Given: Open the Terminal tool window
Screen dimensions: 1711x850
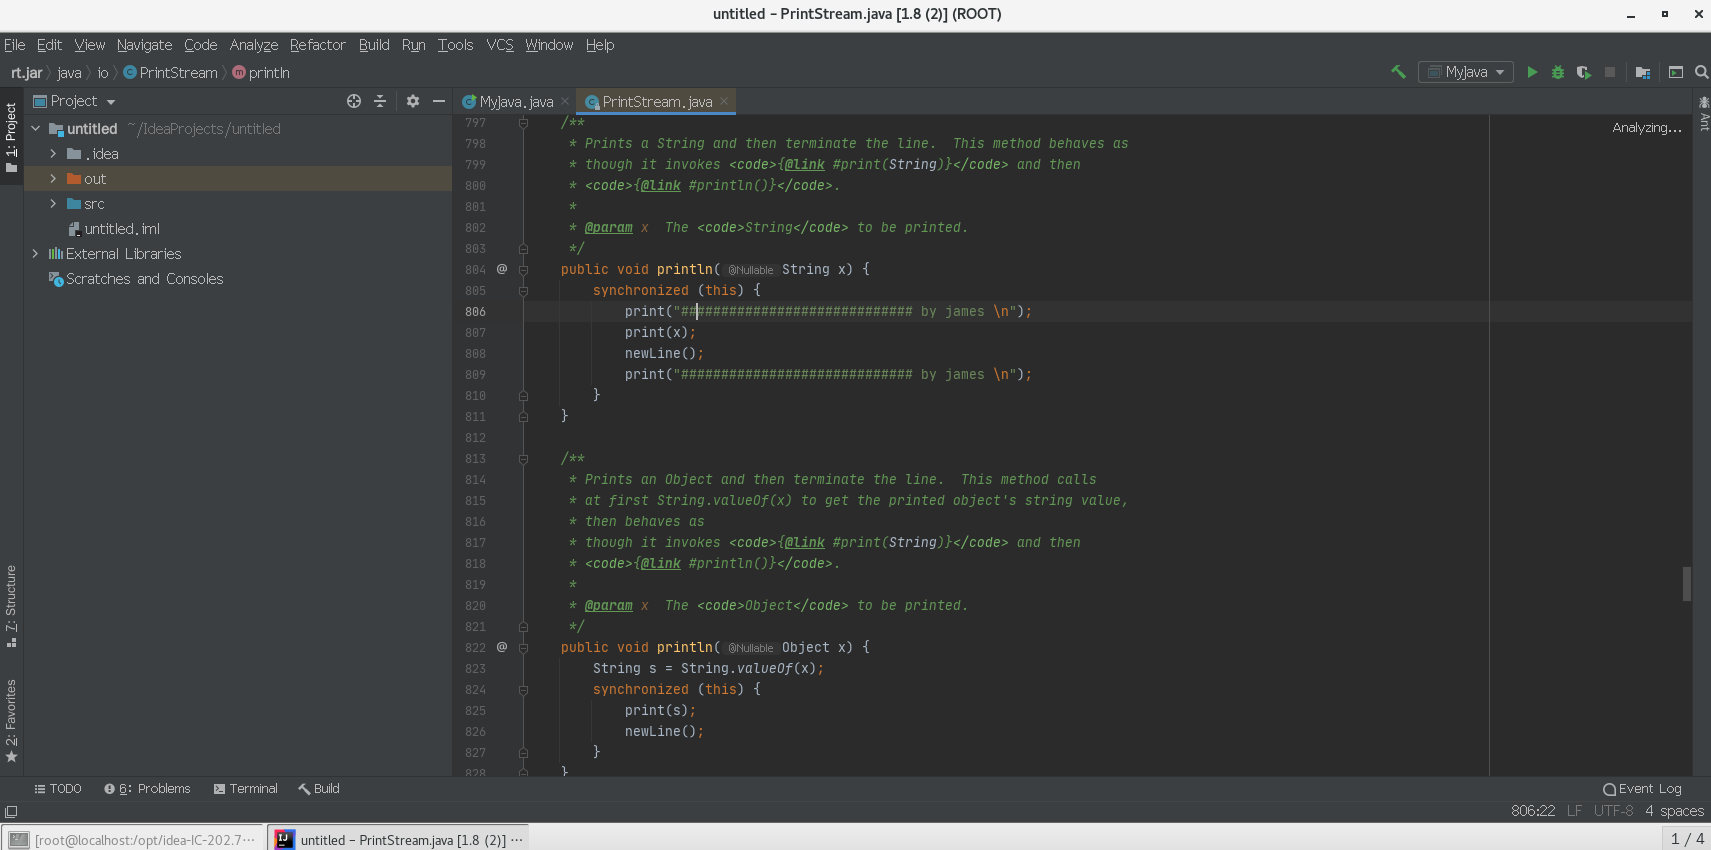Looking at the screenshot, I should pos(246,789).
